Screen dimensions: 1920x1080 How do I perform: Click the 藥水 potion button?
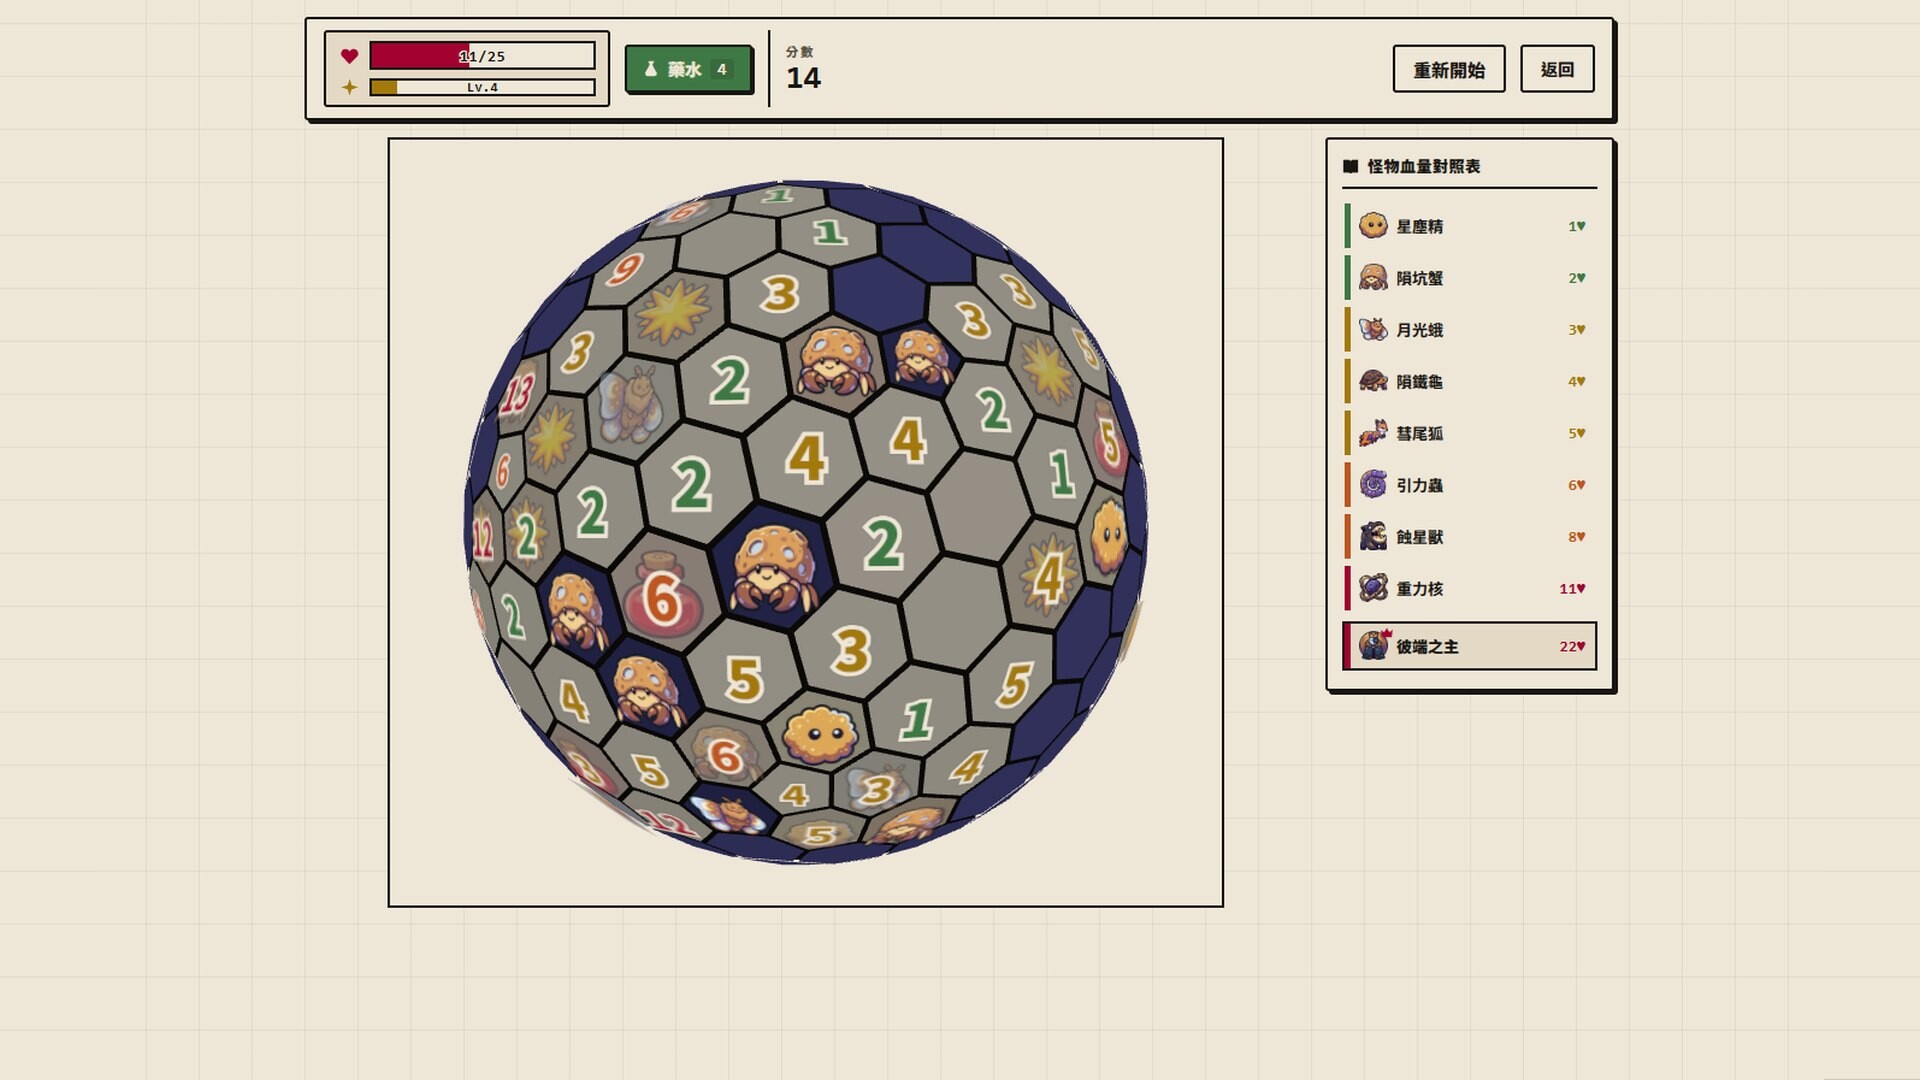click(x=689, y=69)
